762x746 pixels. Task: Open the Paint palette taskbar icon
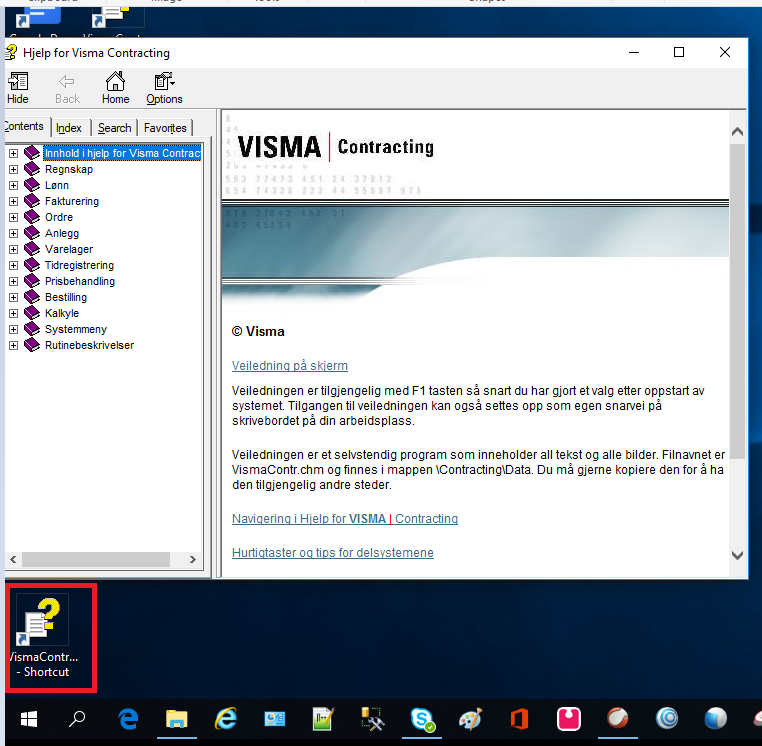470,719
